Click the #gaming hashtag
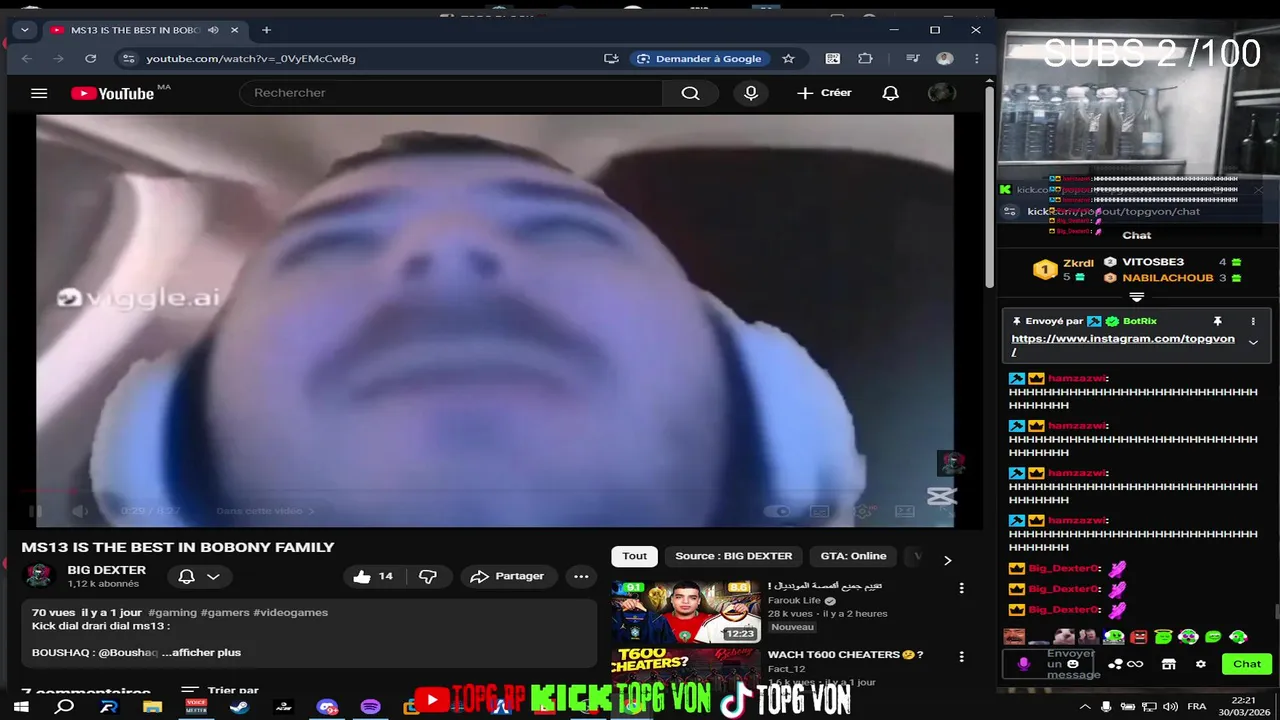 [x=172, y=612]
